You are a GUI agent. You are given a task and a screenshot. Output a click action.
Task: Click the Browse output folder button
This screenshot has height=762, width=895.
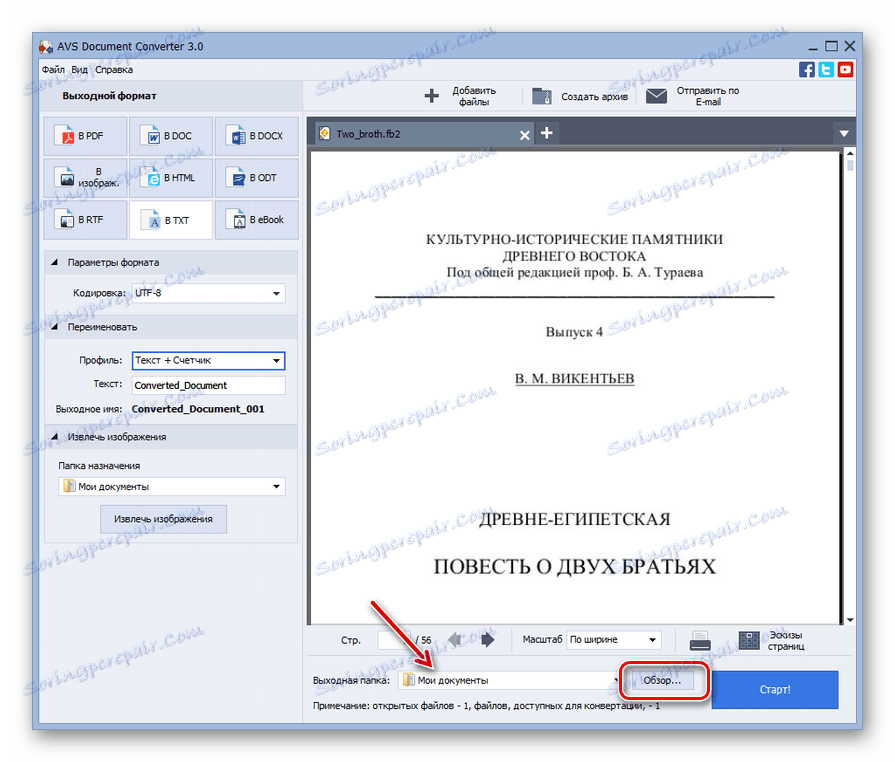662,680
